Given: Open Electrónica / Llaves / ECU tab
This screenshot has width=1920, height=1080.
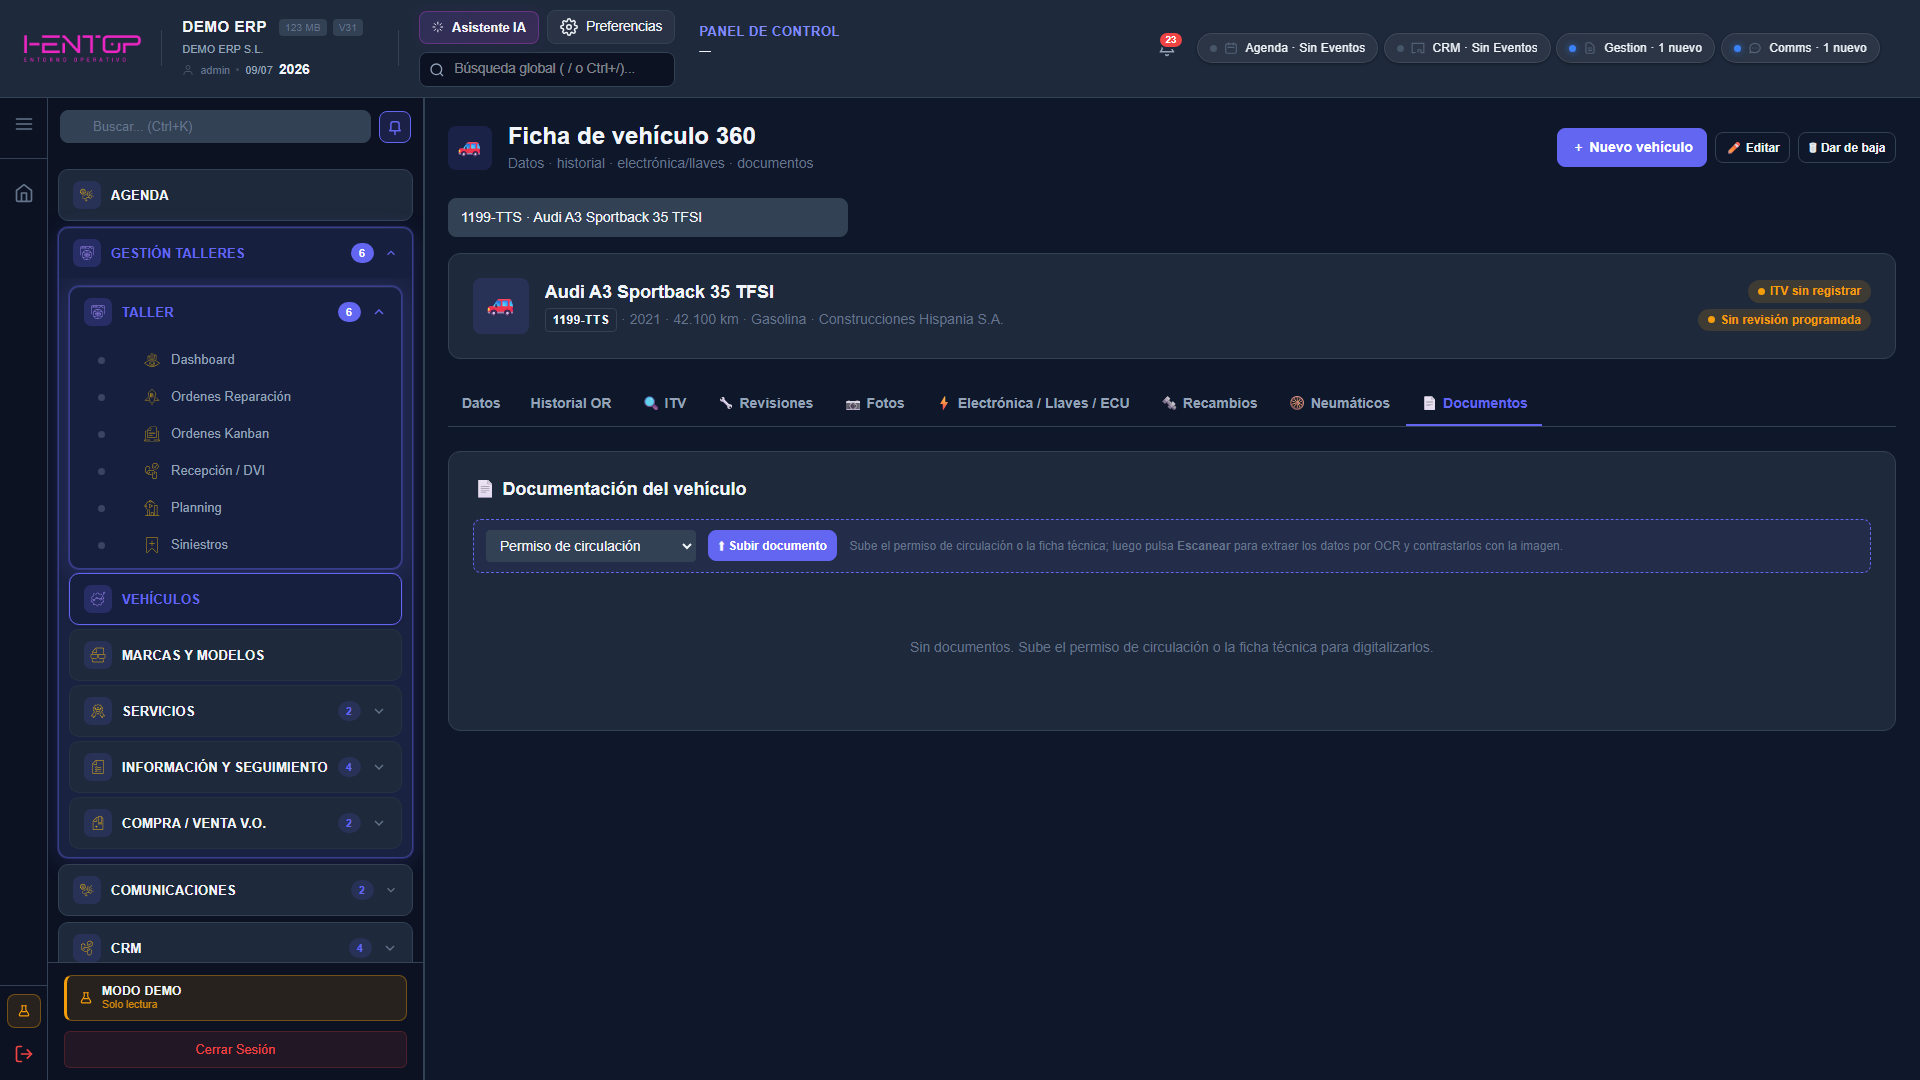Looking at the screenshot, I should [x=1033, y=403].
